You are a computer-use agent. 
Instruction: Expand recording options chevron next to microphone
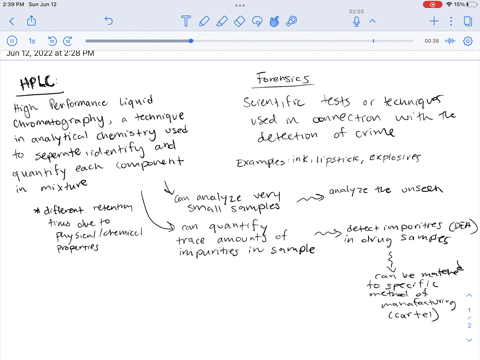(373, 21)
